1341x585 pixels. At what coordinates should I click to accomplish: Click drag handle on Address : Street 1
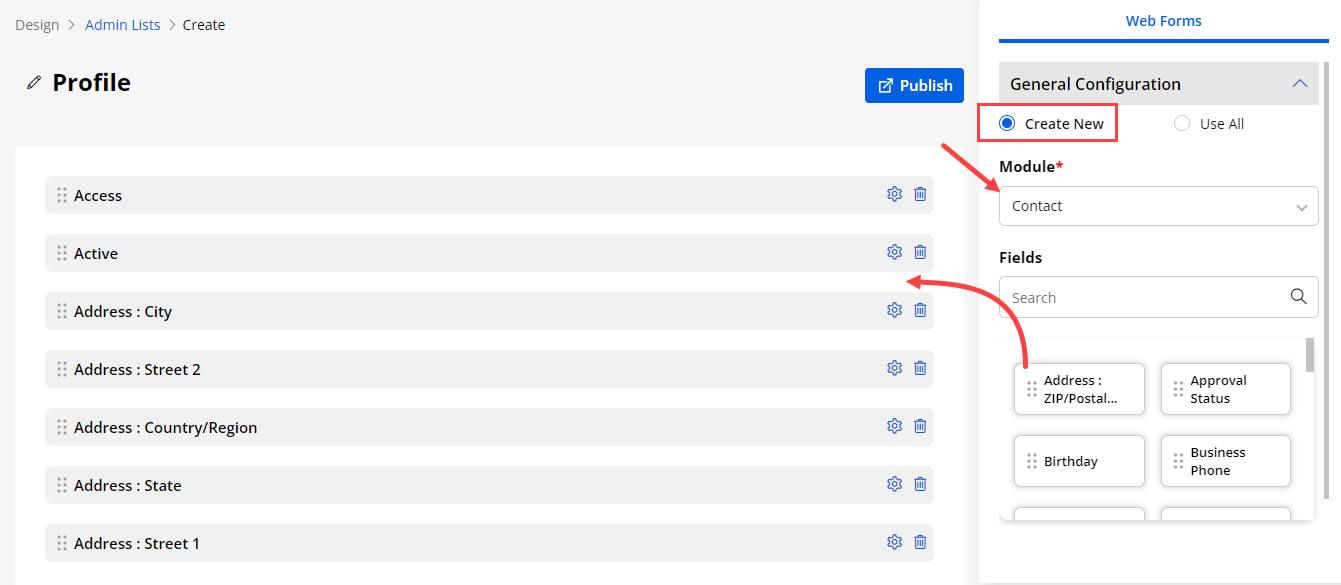pos(62,543)
